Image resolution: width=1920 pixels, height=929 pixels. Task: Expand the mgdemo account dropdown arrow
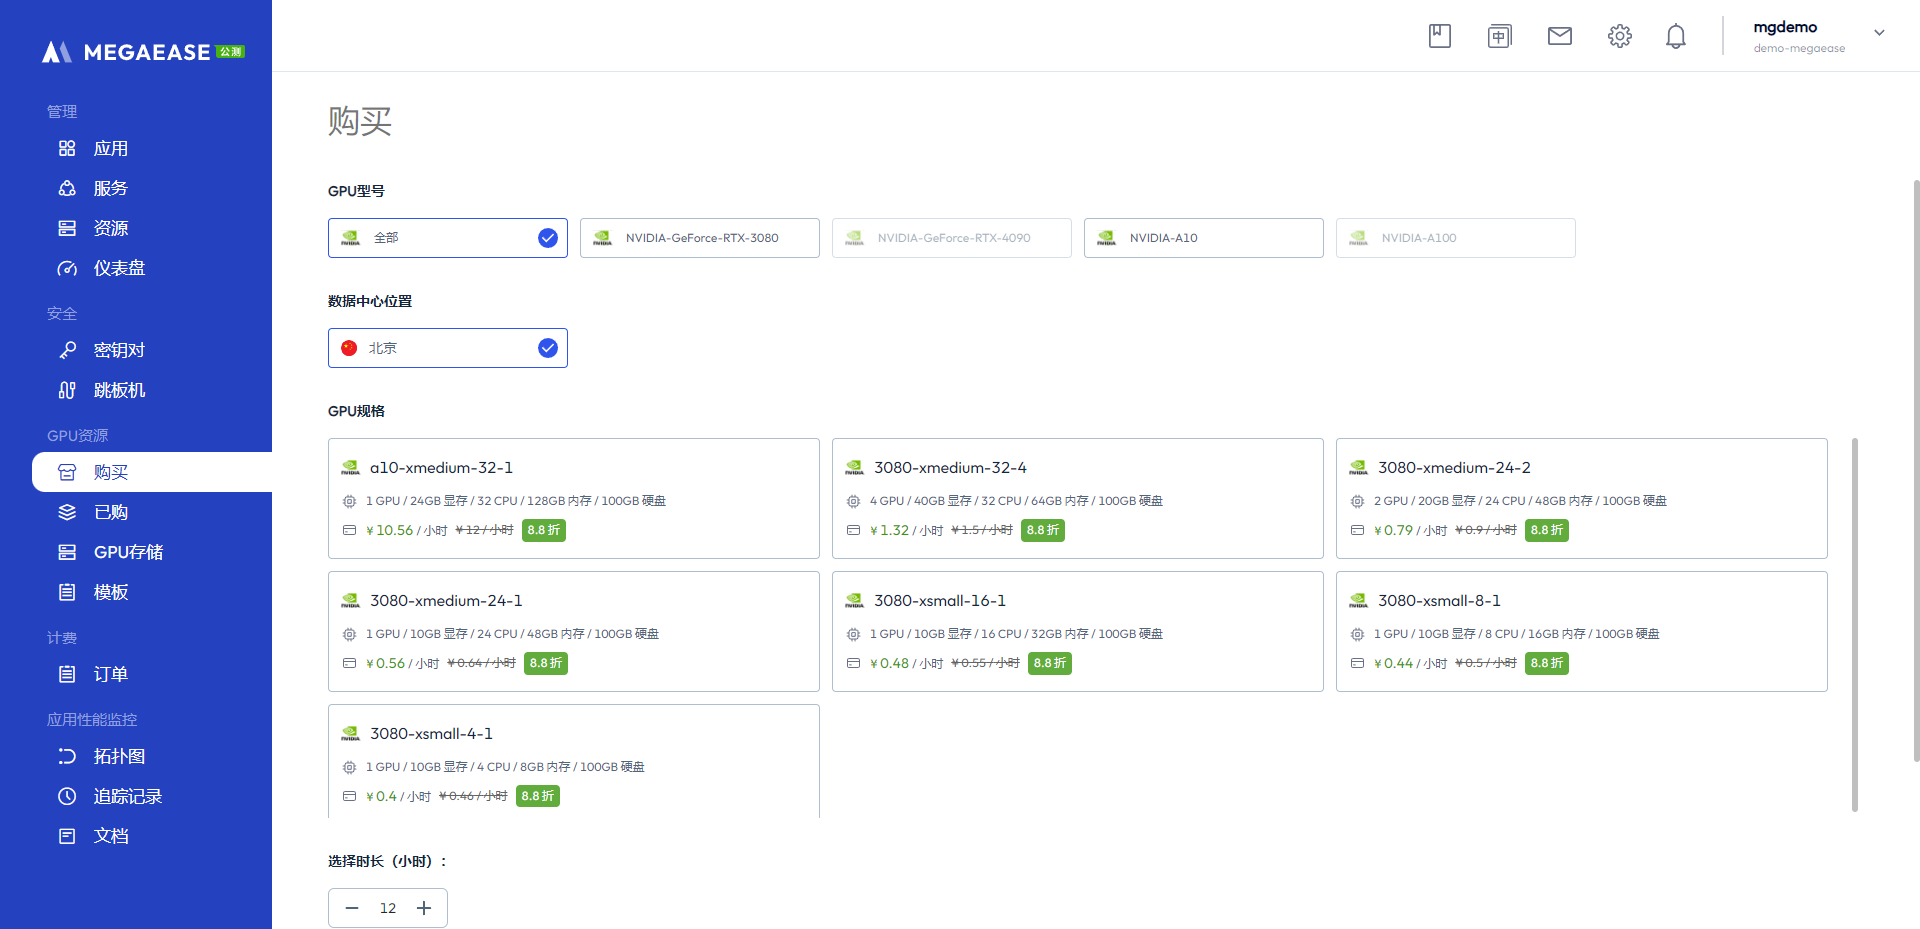(1879, 33)
